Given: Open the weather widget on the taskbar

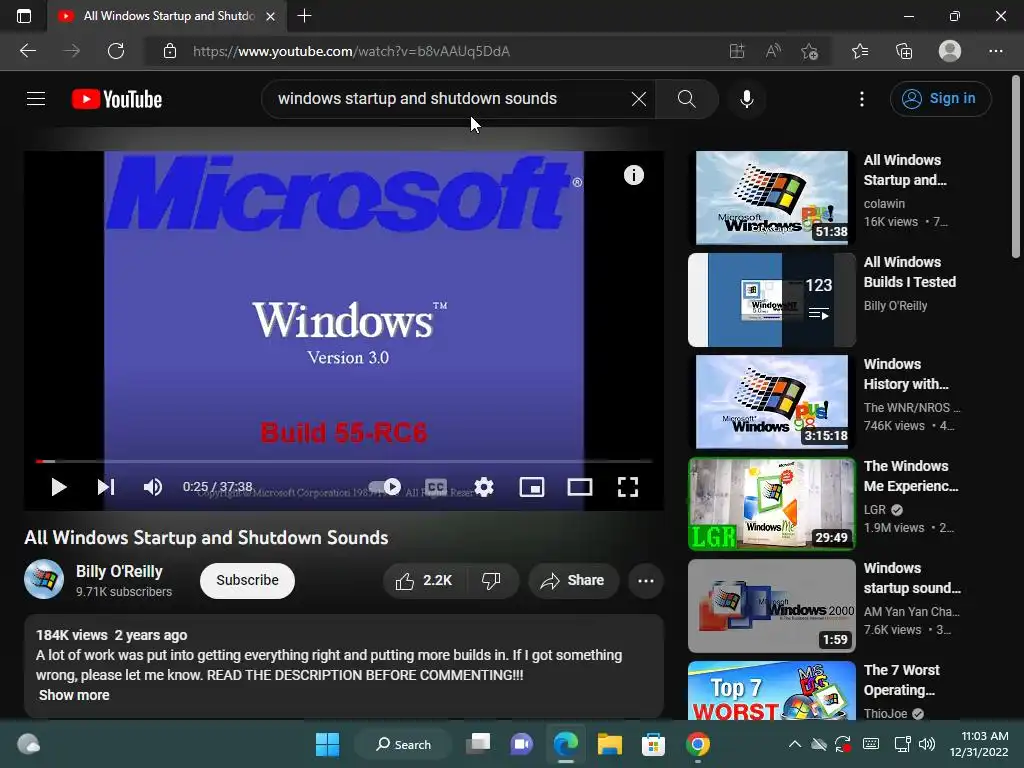Looking at the screenshot, I should 28,744.
